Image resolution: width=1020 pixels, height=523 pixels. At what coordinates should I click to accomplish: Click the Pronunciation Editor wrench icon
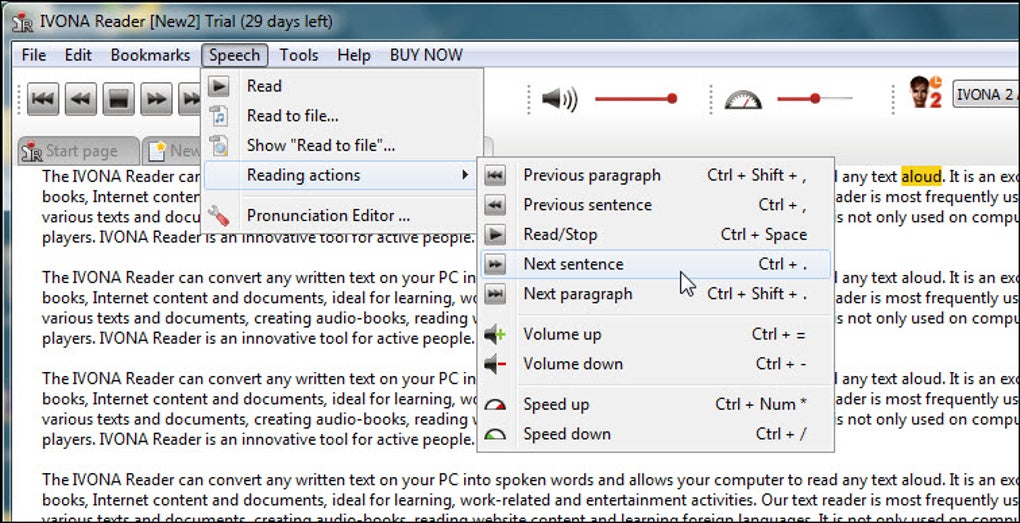tap(219, 215)
